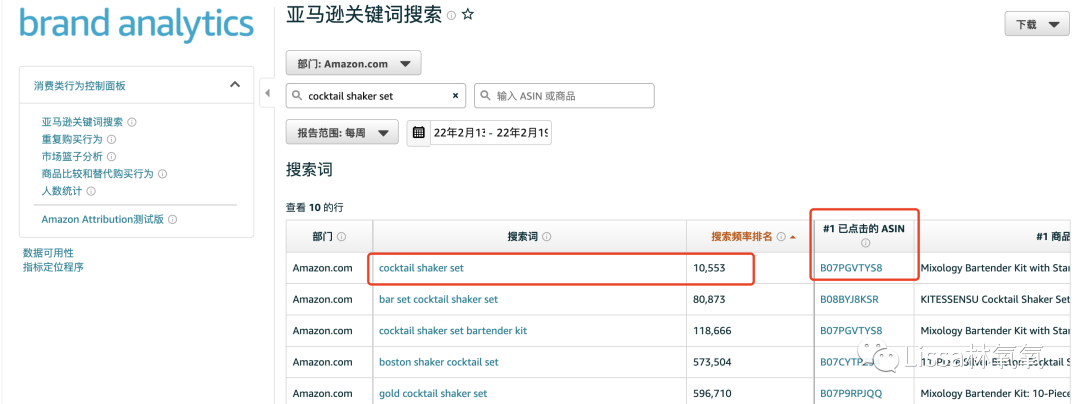Clear the cocktail shaker set search with the X icon
Screen dimensions: 1080x404
[x=455, y=96]
